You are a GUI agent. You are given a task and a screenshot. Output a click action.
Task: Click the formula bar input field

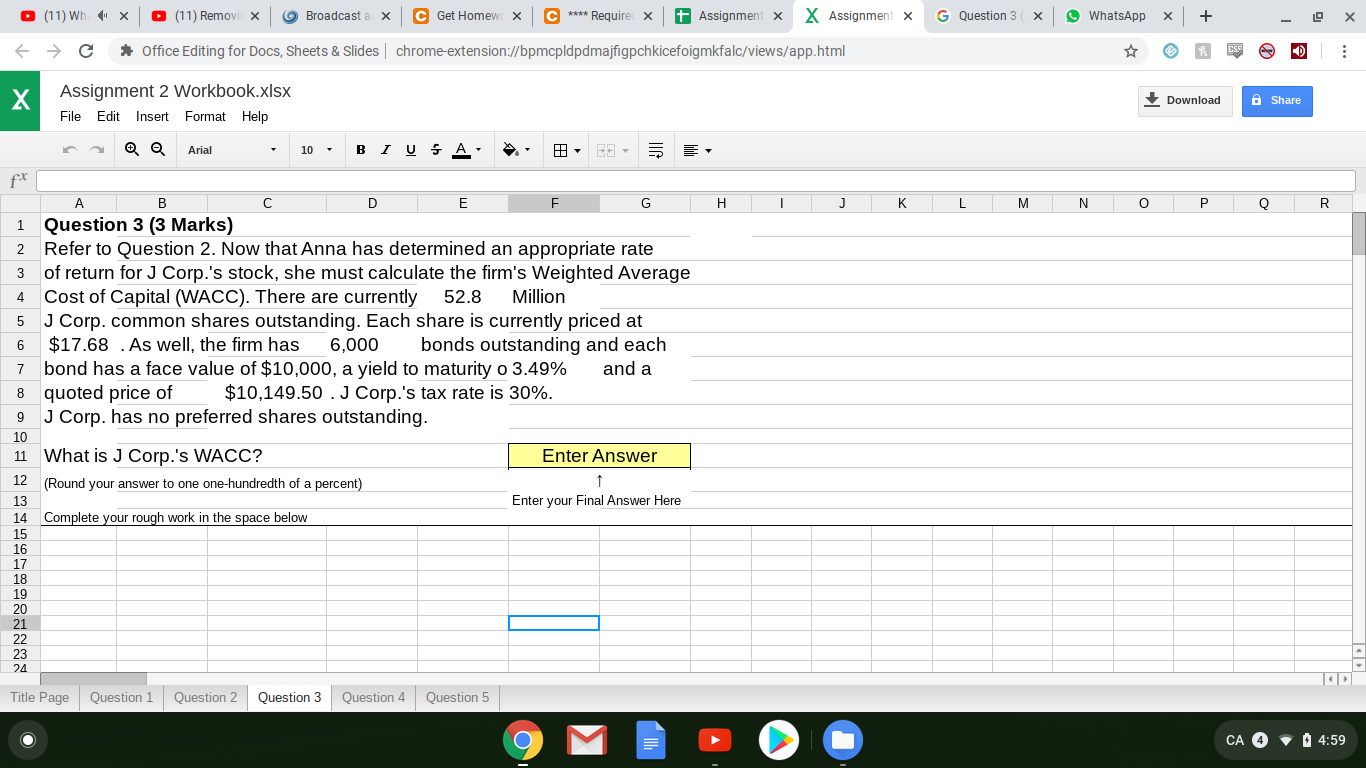pos(695,180)
